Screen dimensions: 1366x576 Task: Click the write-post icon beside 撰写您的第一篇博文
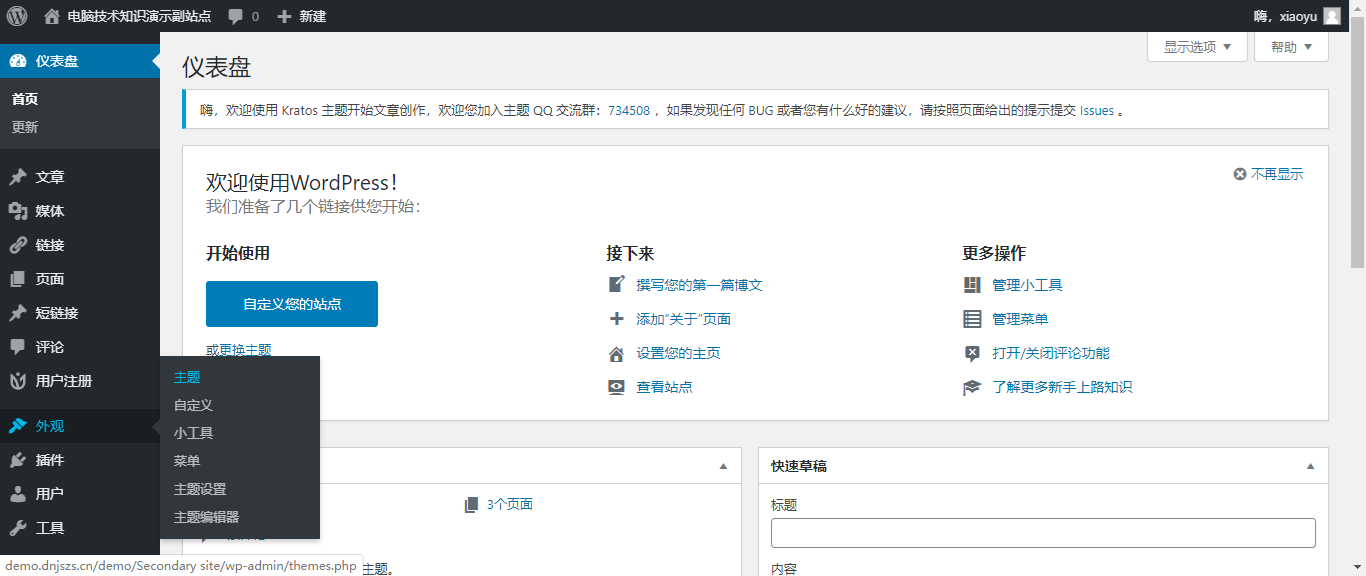click(x=616, y=285)
